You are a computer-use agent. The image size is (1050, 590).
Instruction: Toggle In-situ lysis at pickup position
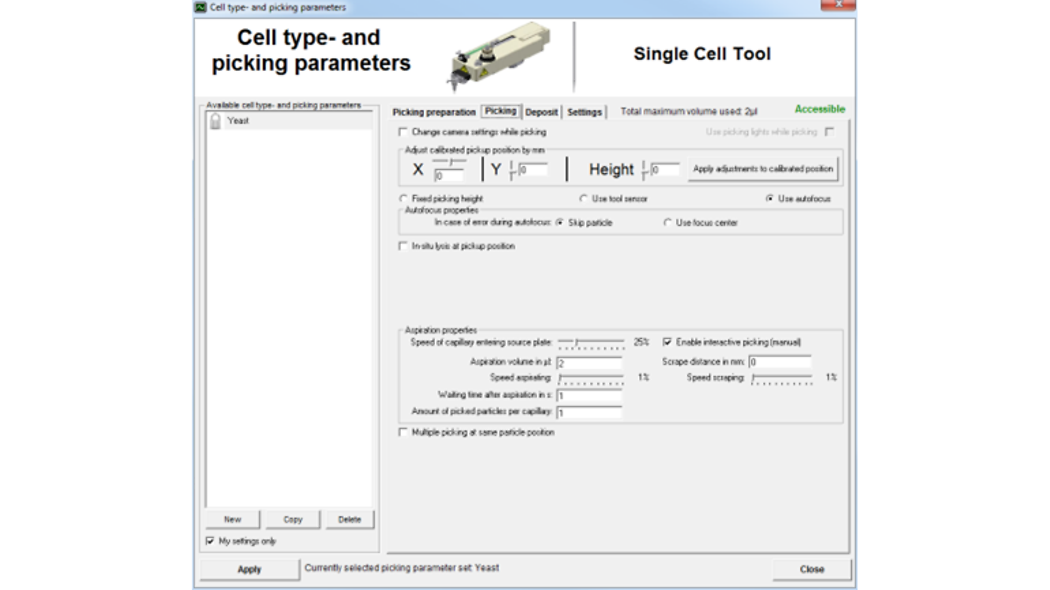(403, 246)
